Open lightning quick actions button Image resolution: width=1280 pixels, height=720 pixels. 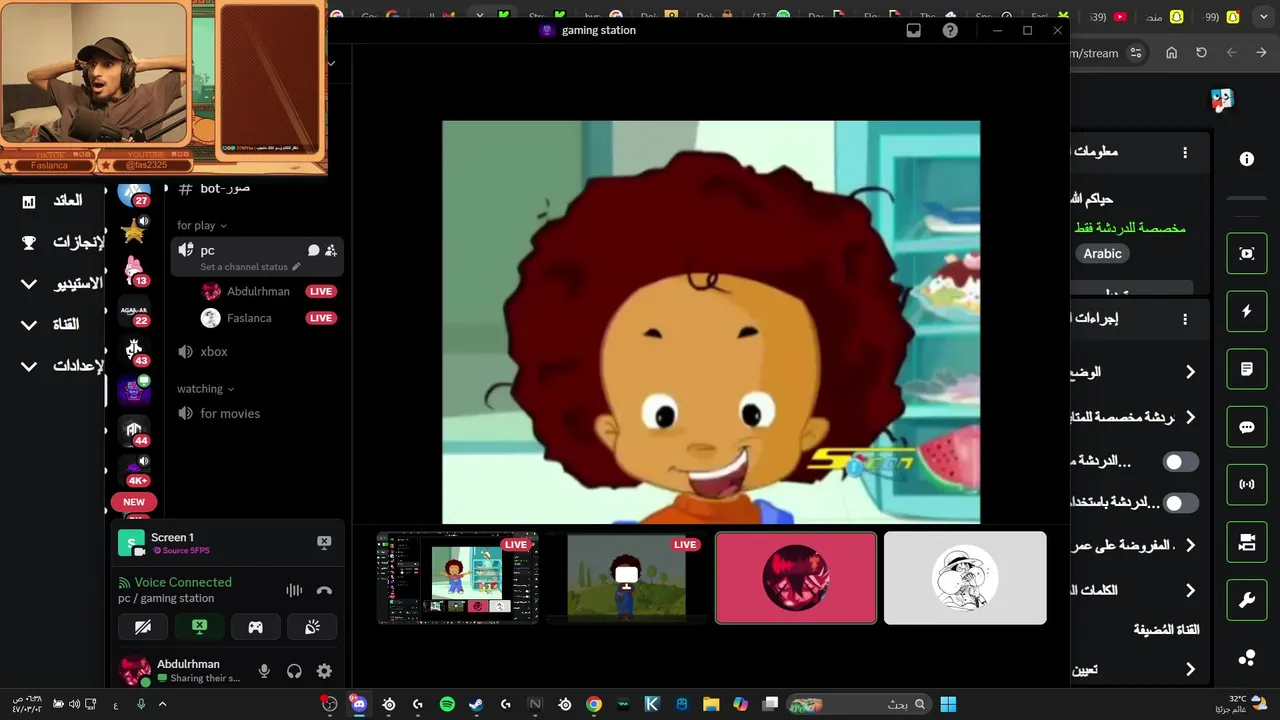pos(1247,311)
